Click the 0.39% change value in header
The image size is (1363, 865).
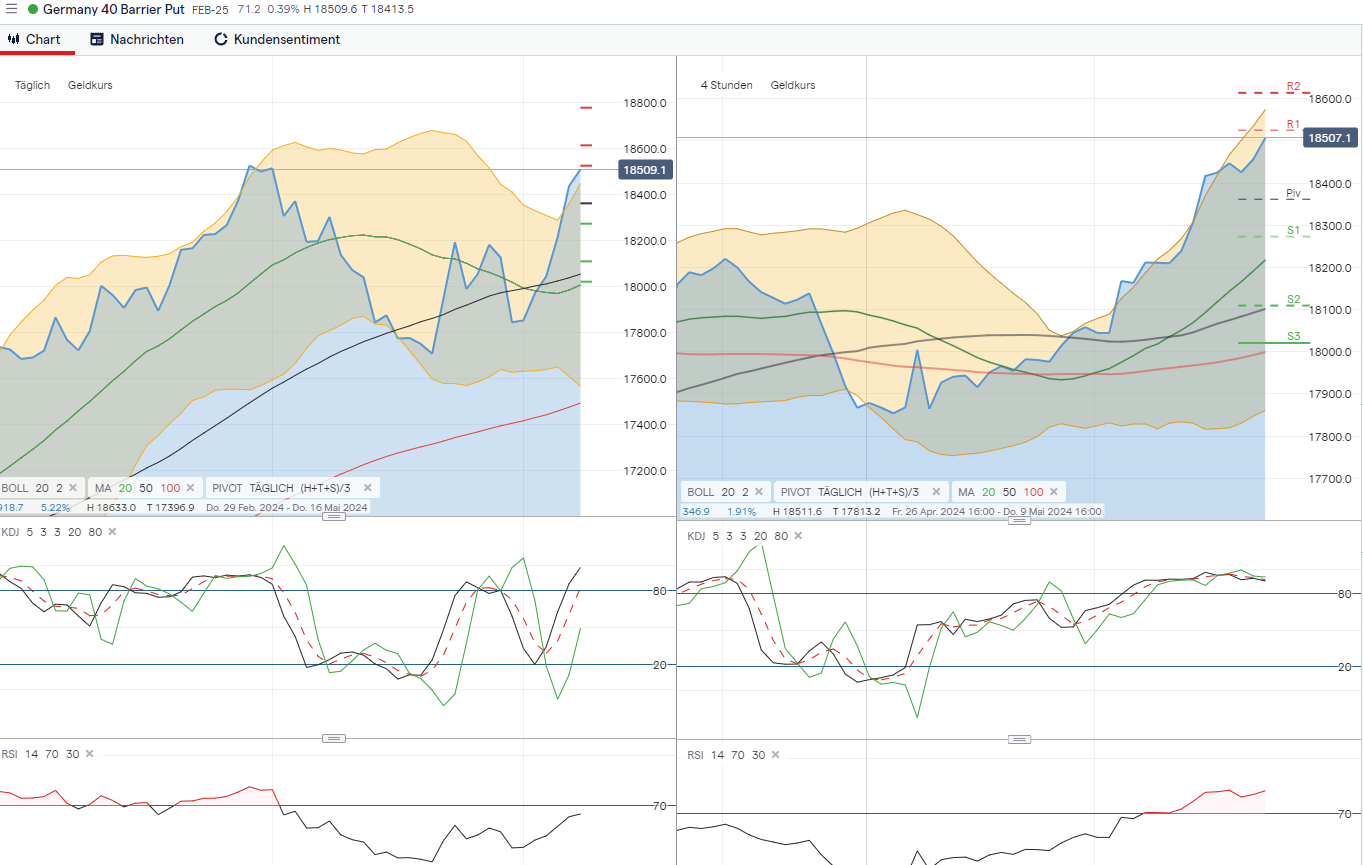[284, 9]
